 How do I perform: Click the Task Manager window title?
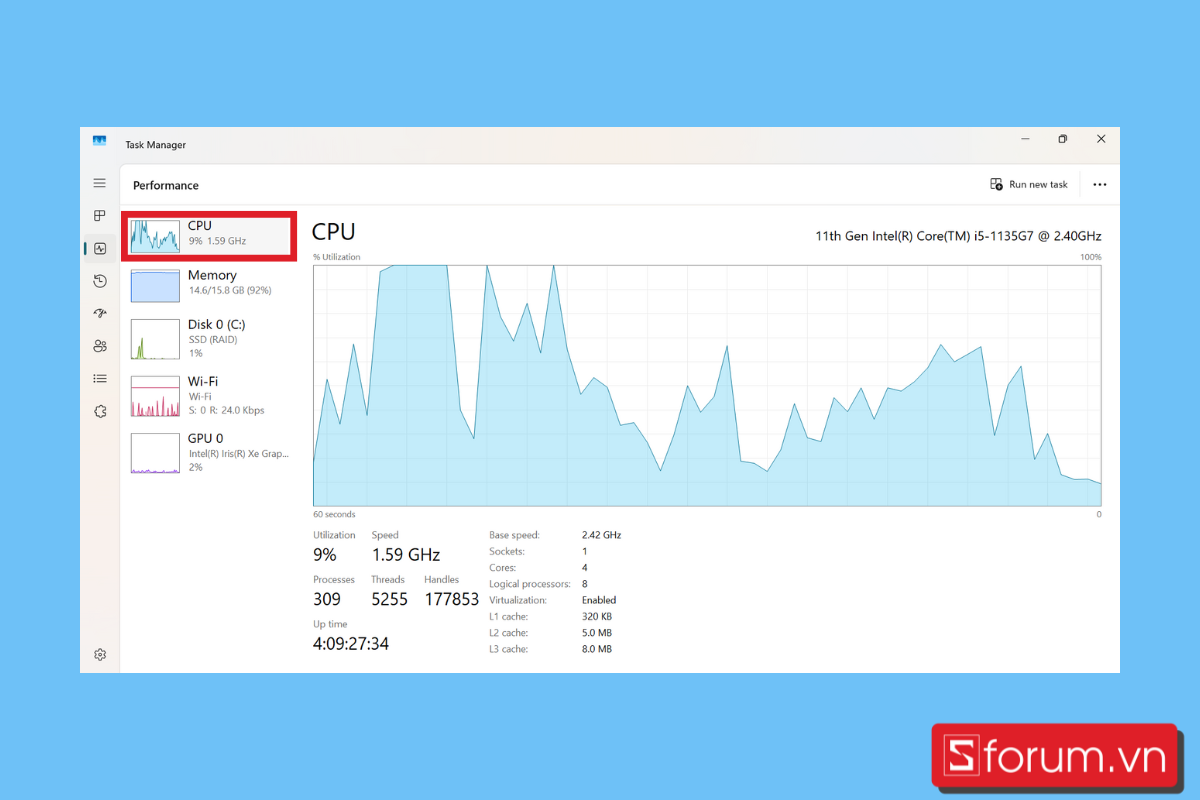(155, 145)
